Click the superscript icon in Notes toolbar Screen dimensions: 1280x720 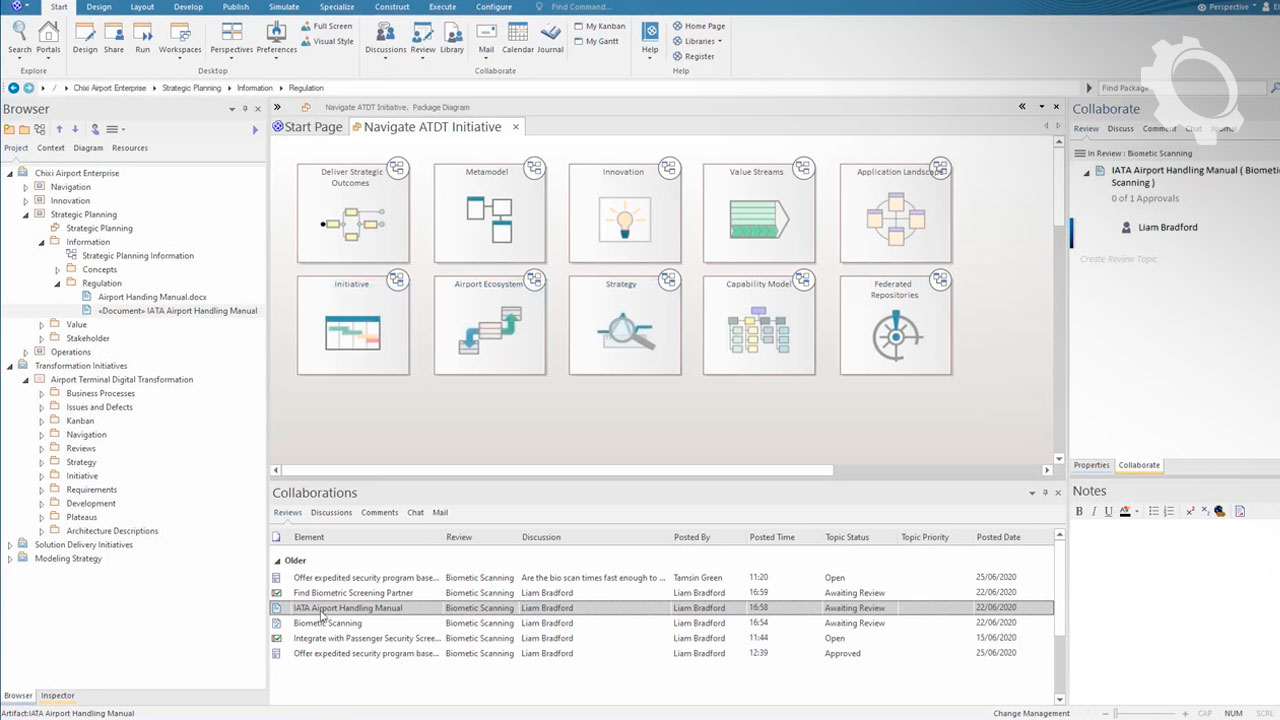click(x=1190, y=511)
